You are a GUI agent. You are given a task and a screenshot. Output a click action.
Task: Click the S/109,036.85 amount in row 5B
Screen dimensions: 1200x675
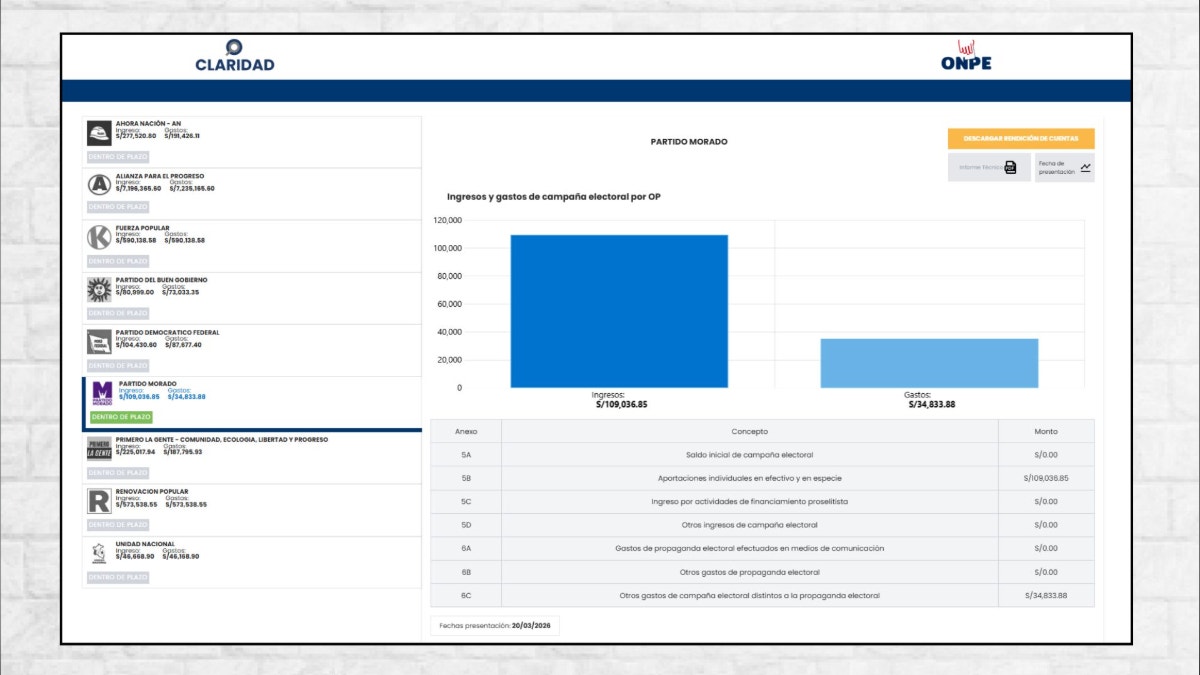[x=1046, y=478]
